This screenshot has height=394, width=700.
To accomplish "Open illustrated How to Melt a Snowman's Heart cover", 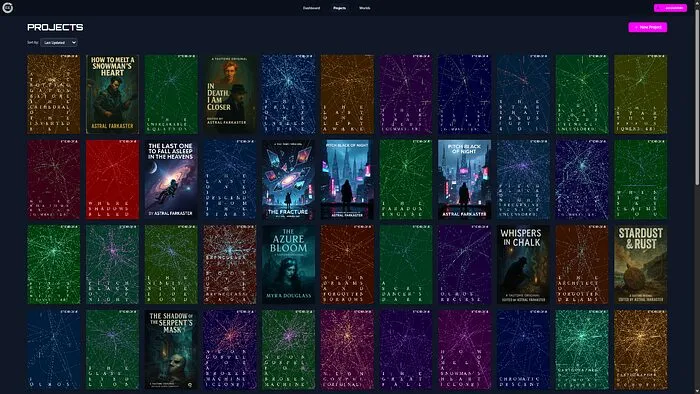I will 112,94.
